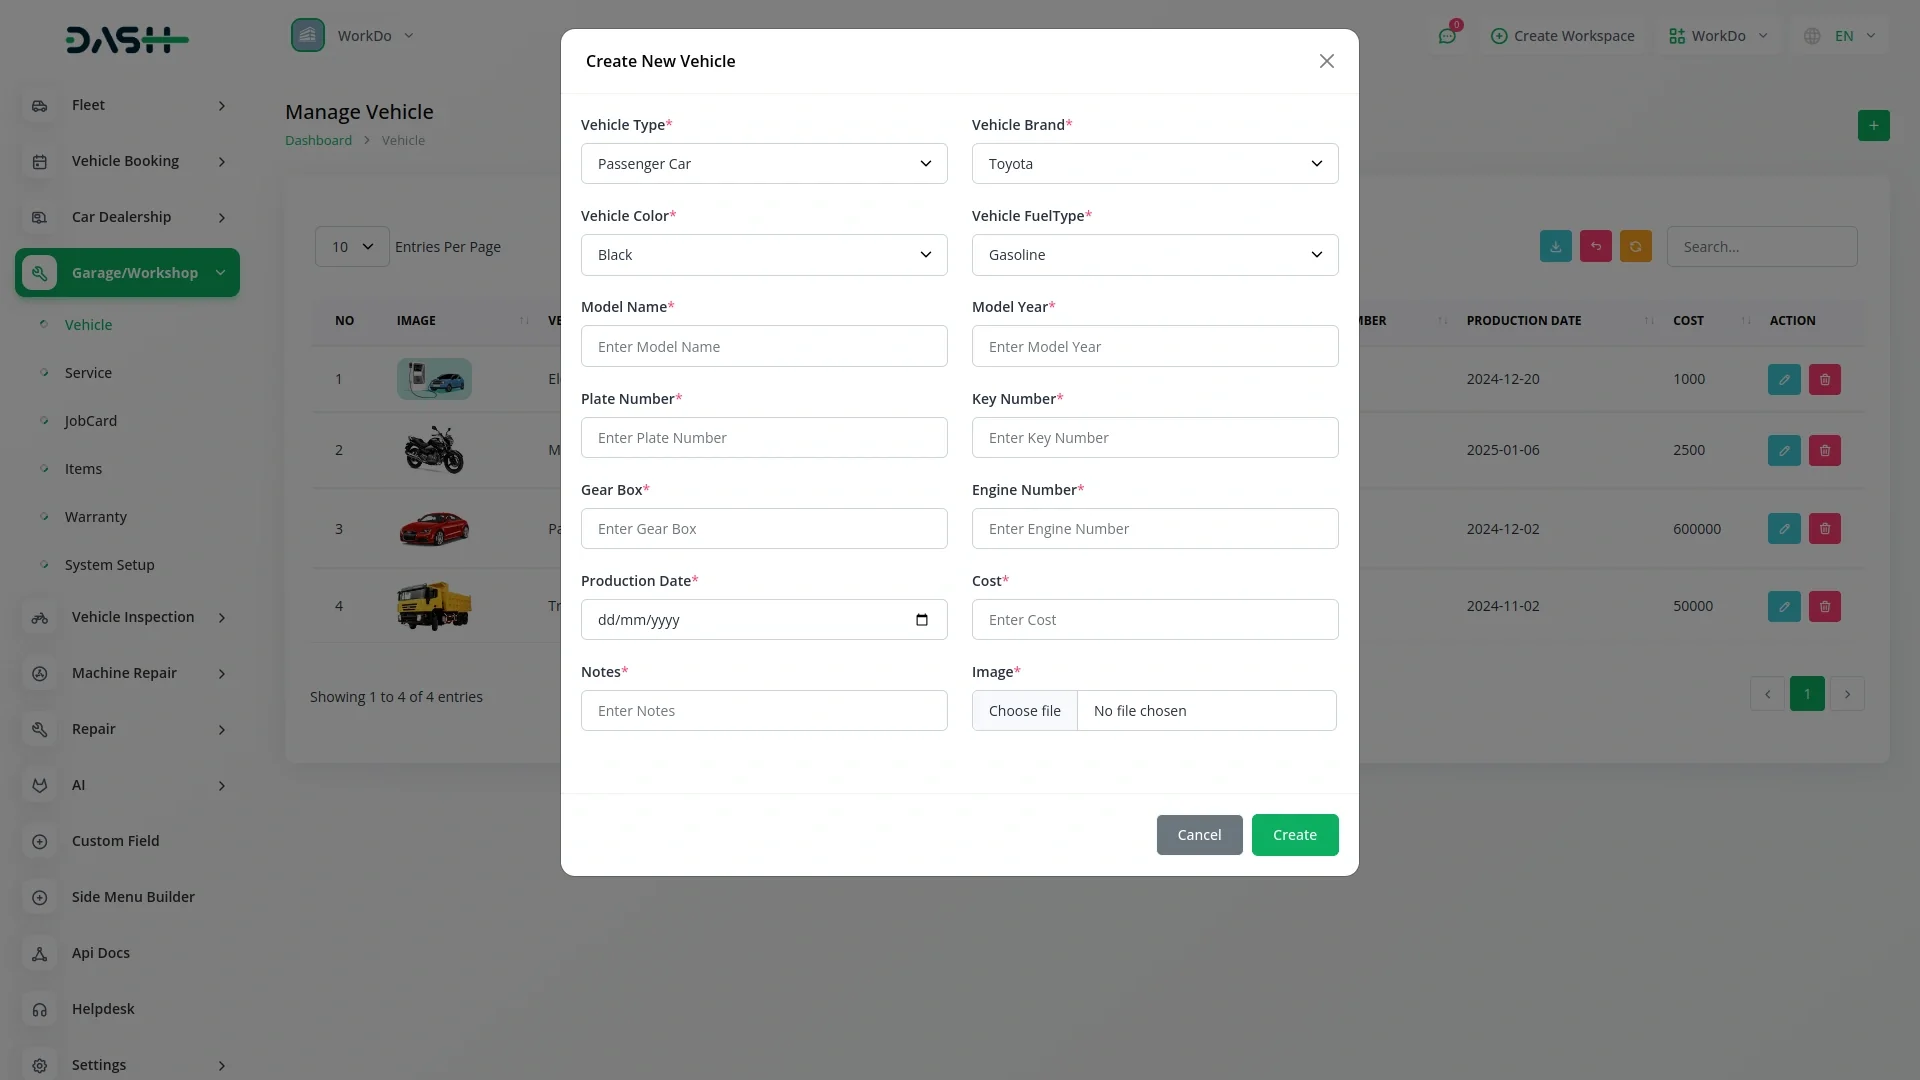Screen dimensions: 1920x1080
Task: Click the Choose file image button
Action: pos(1024,711)
